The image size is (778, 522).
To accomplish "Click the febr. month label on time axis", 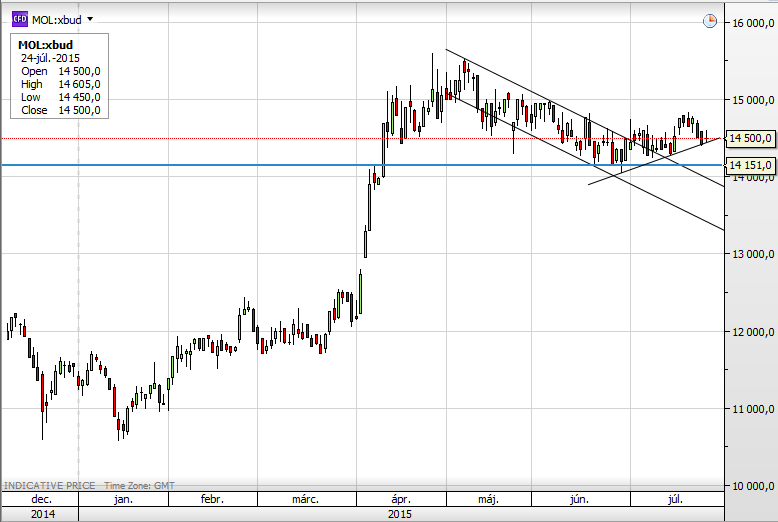I will coord(212,499).
